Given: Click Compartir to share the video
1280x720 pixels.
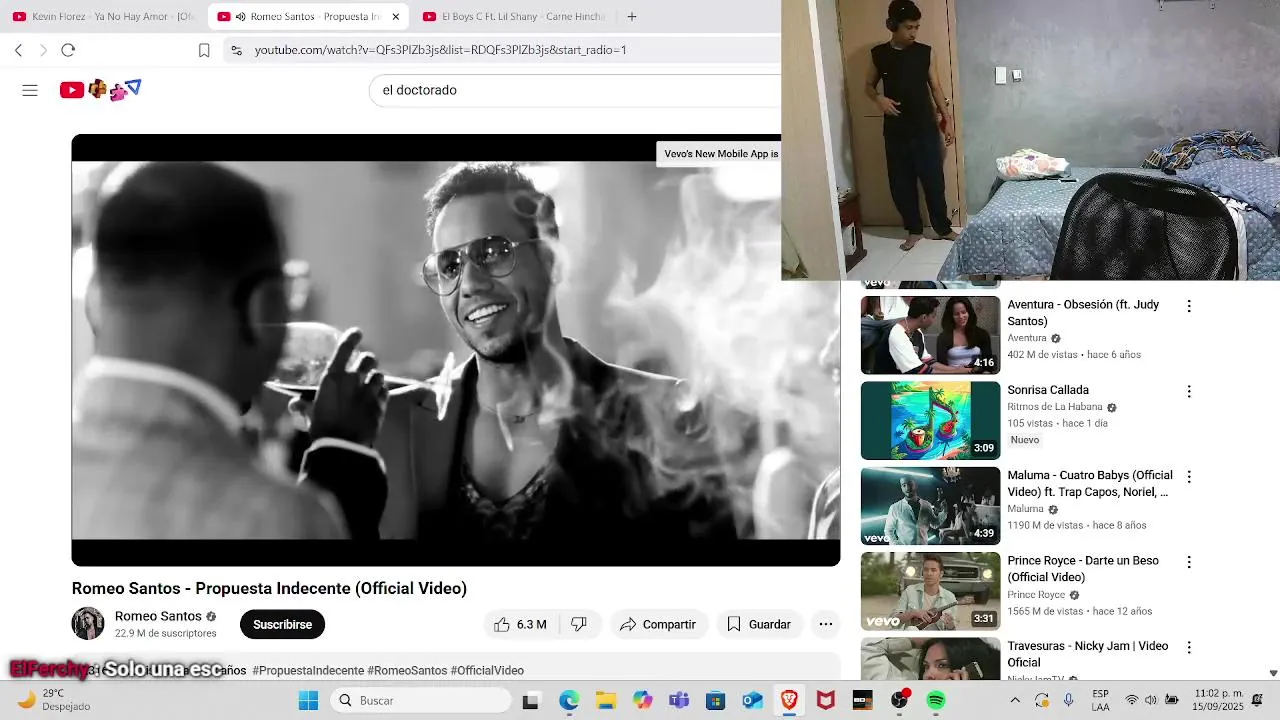Looking at the screenshot, I should click(x=657, y=624).
